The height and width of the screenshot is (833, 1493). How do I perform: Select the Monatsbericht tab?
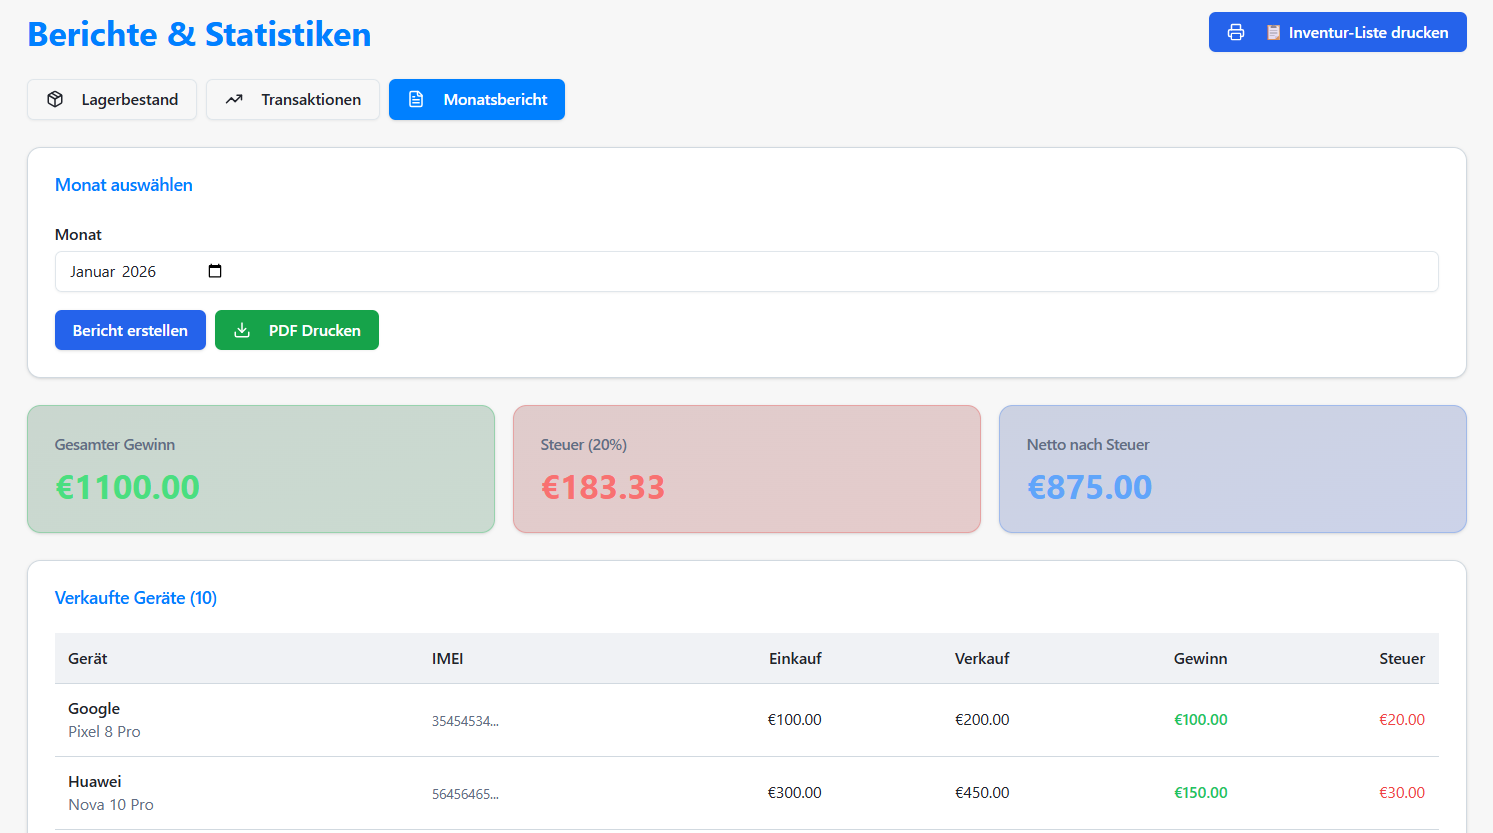[x=477, y=99]
